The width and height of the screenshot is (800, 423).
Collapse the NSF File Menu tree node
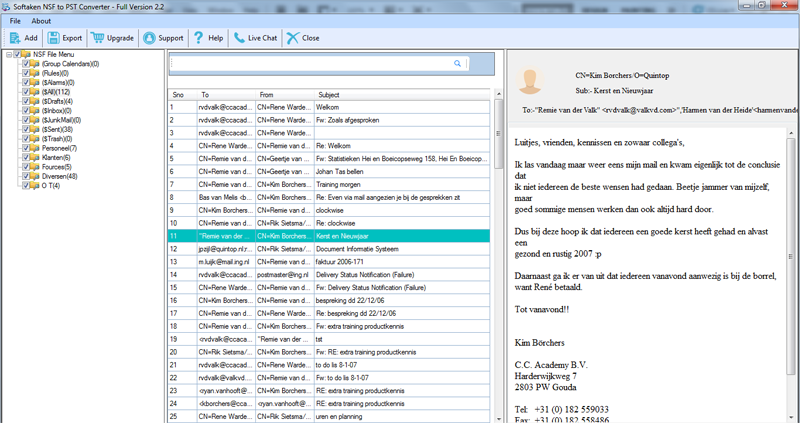pyautogui.click(x=9, y=55)
